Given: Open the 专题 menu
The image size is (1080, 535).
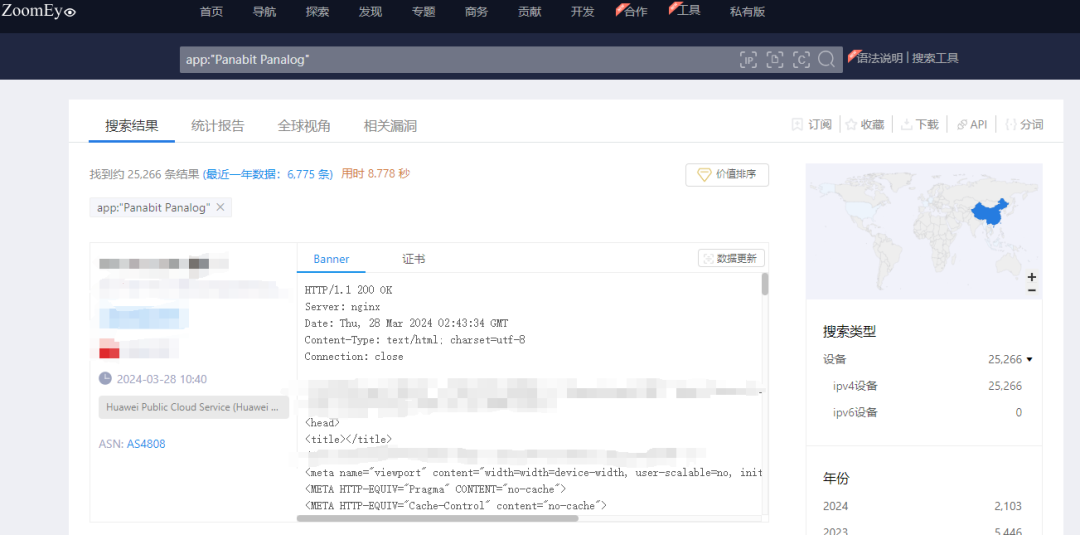Looking at the screenshot, I should (x=424, y=12).
